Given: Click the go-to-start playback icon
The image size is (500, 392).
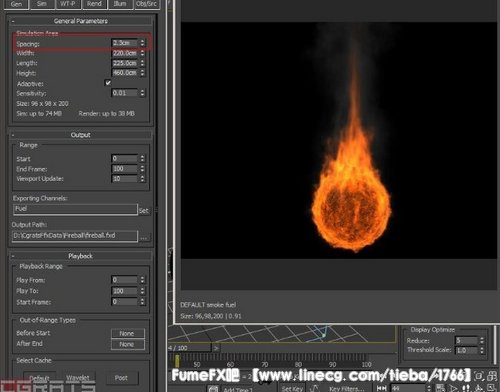Looking at the screenshot, I should pyautogui.click(x=381, y=388).
